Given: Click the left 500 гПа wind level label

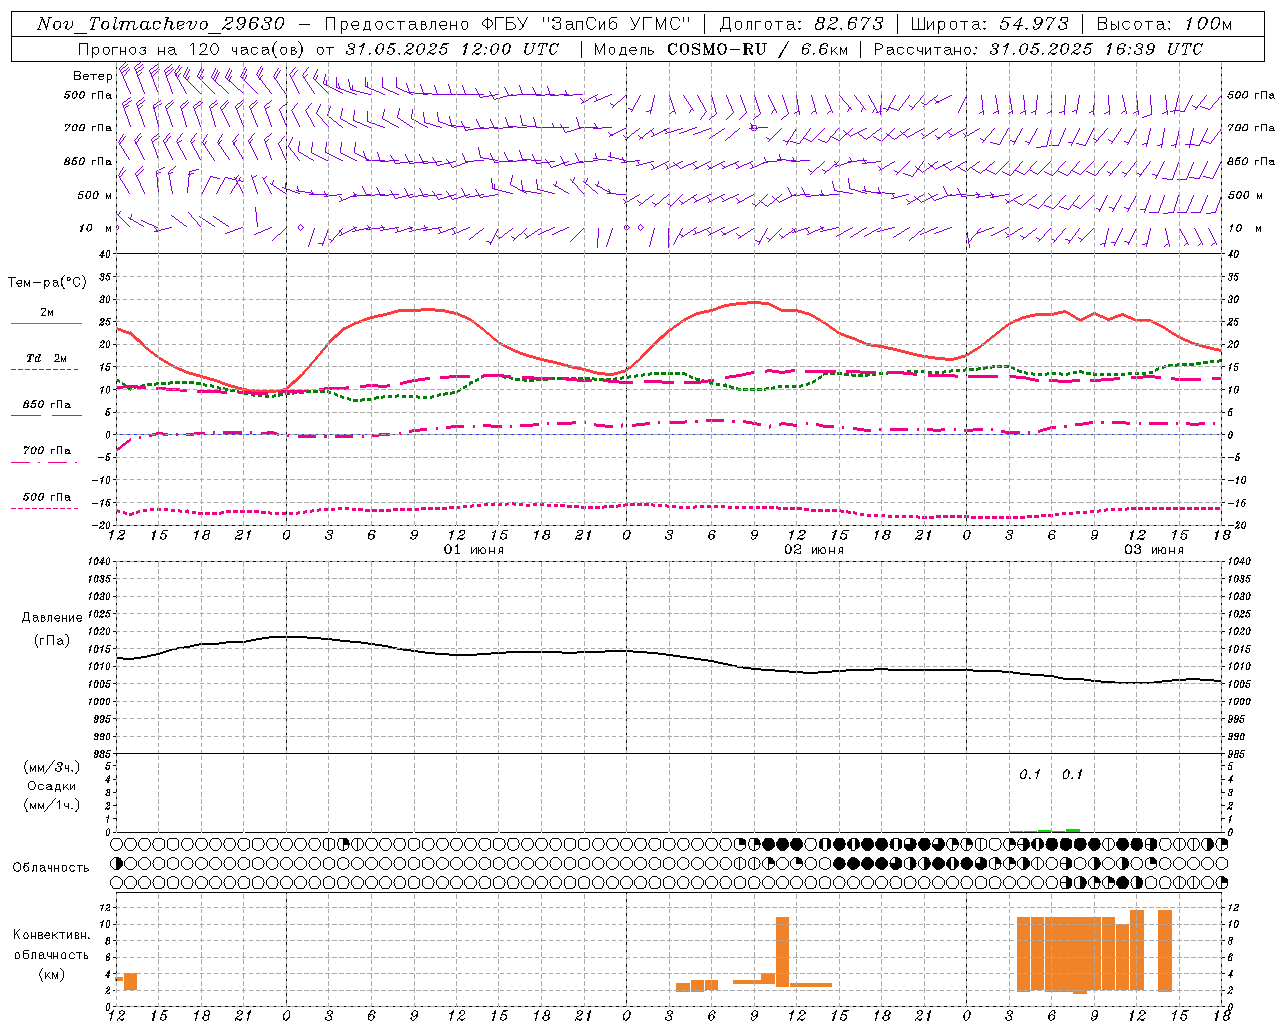Looking at the screenshot, I should pos(88,95).
